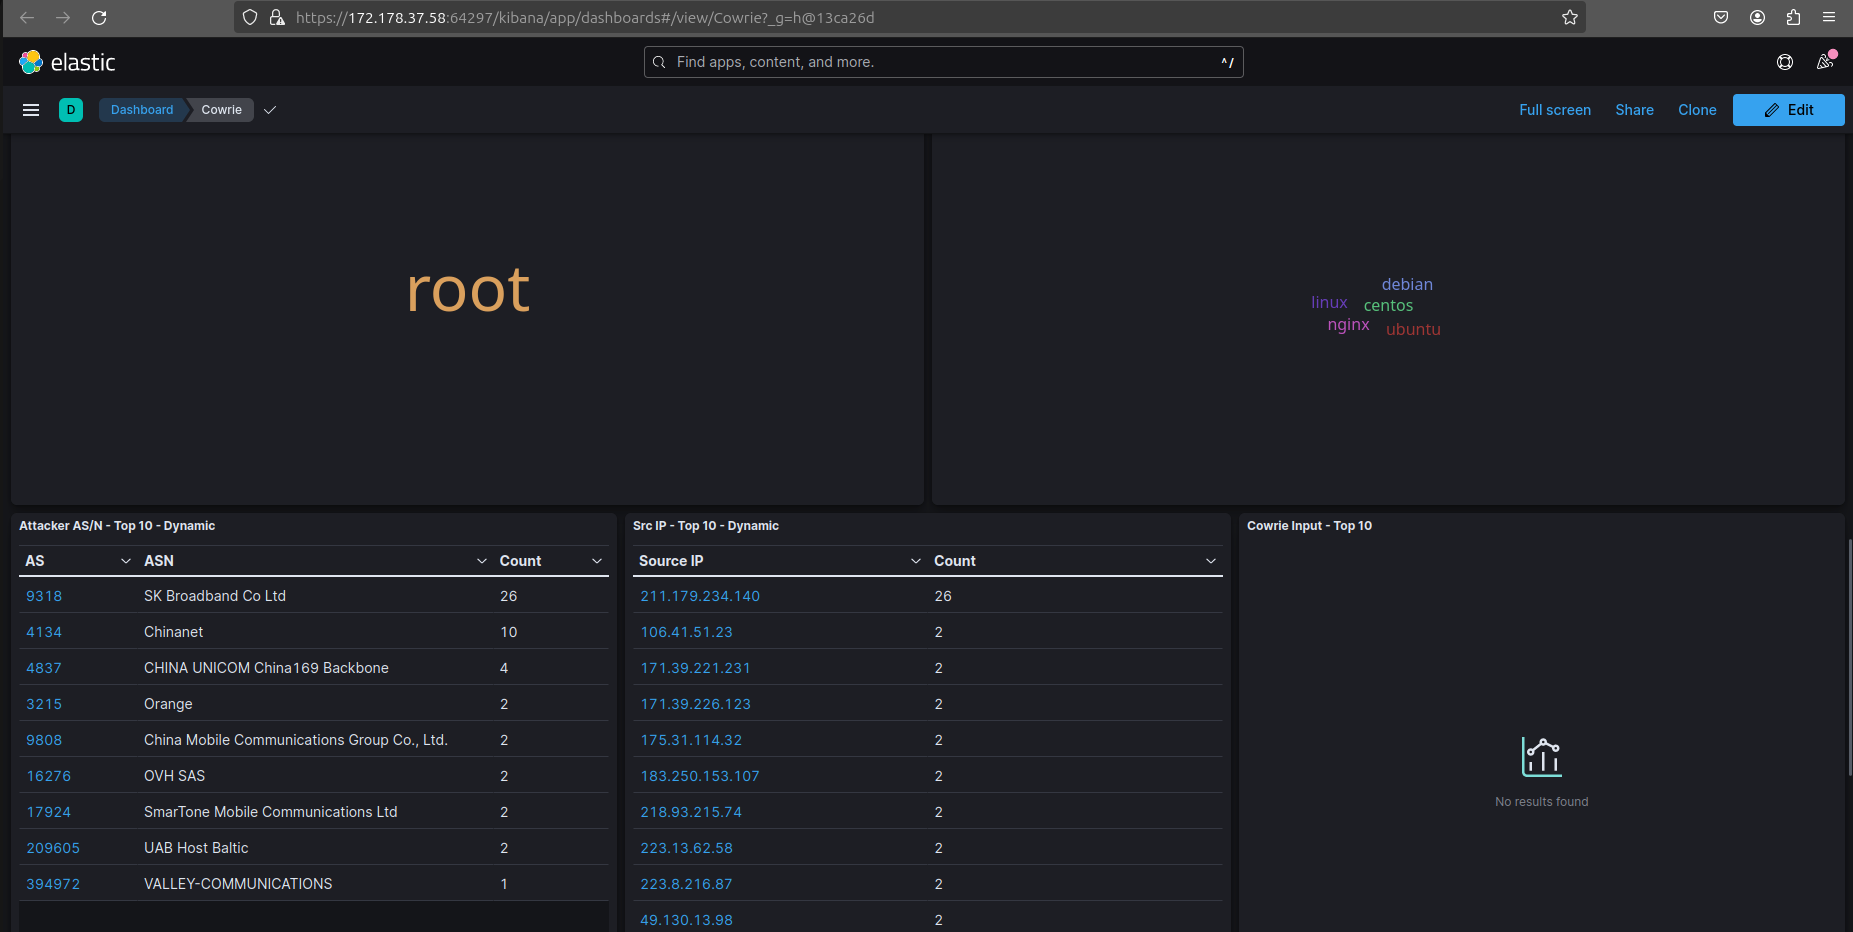Image resolution: width=1853 pixels, height=932 pixels.
Task: Click the 'debian' tag in cloud
Action: [x=1407, y=285]
